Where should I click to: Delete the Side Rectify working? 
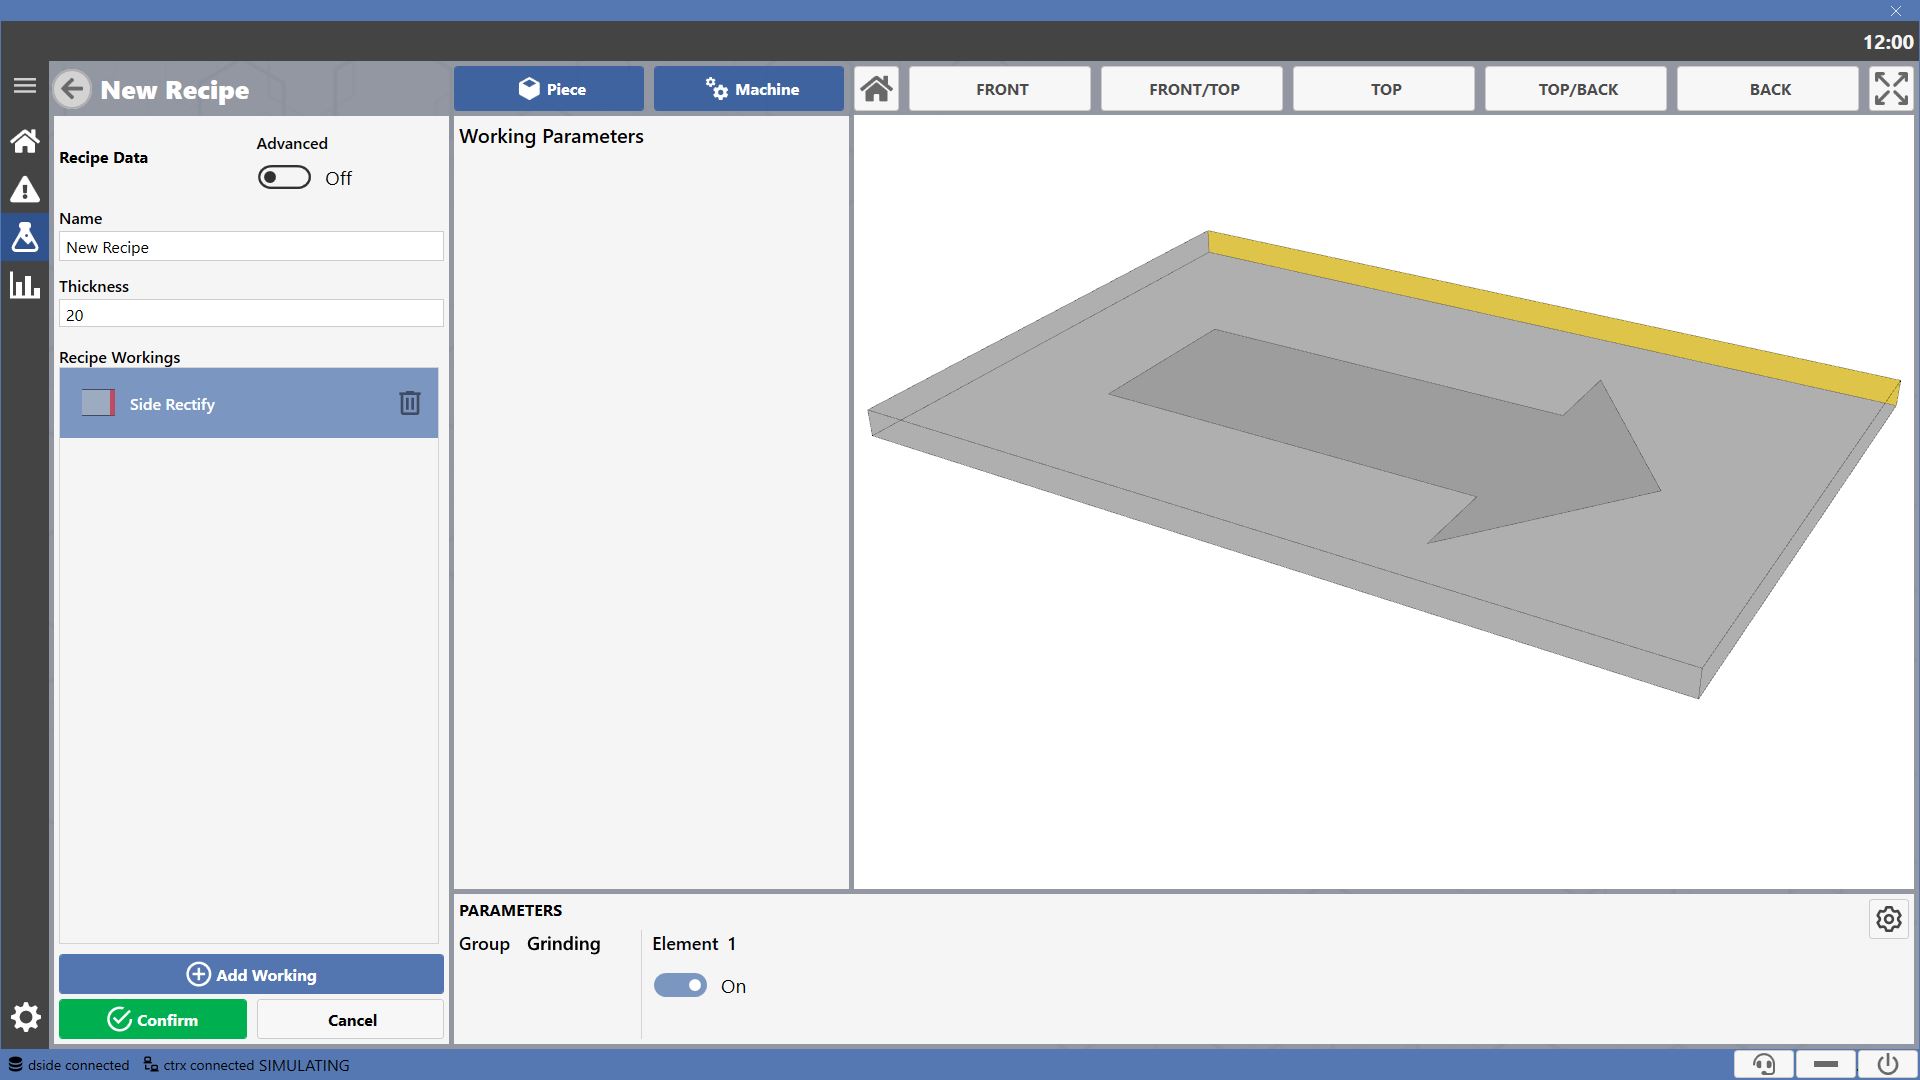coord(410,403)
